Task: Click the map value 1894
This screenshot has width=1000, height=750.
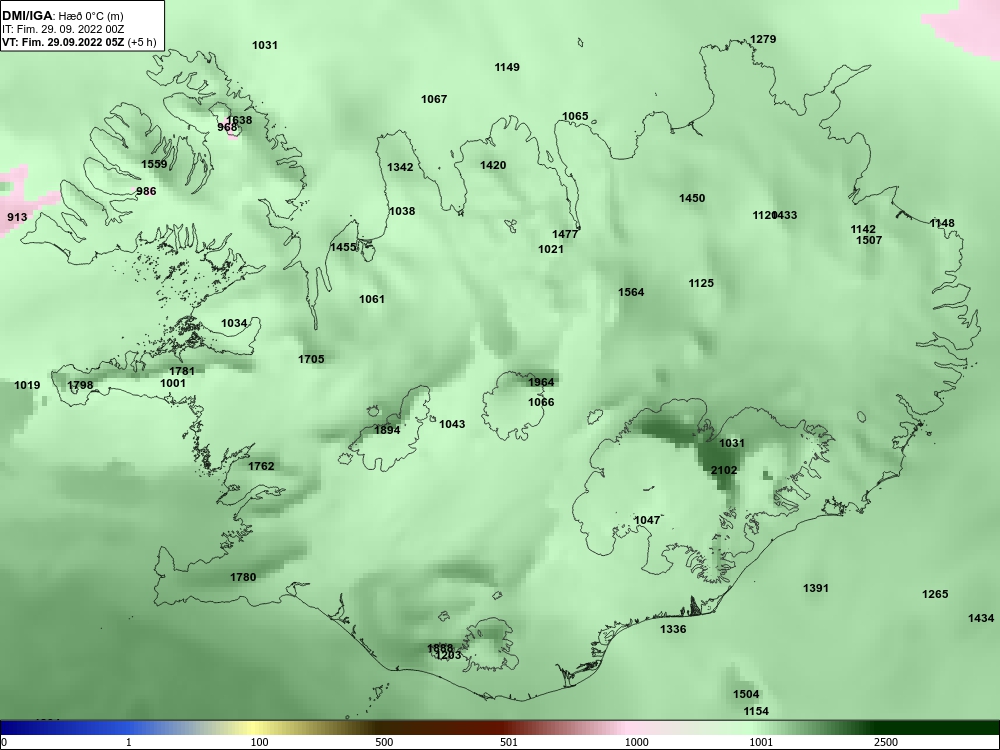Action: pos(387,430)
